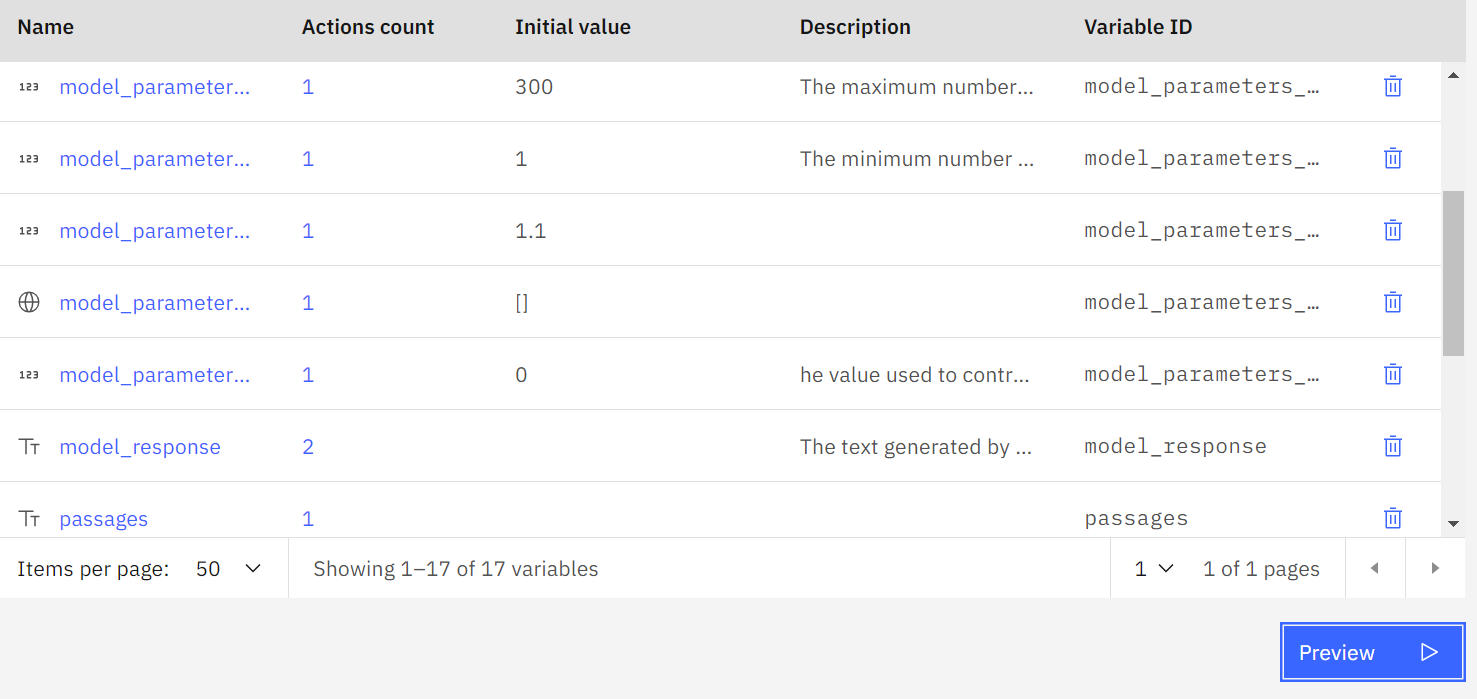The width and height of the screenshot is (1477, 699).
Task: Delete the passages variable
Action: point(1392,518)
